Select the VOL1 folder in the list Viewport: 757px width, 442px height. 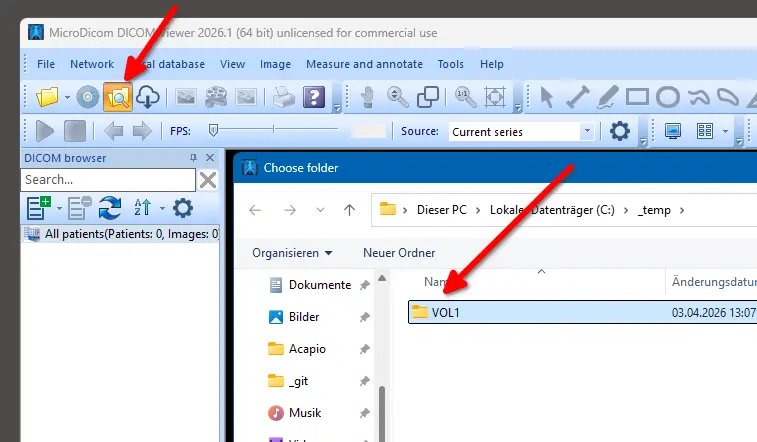tap(446, 312)
